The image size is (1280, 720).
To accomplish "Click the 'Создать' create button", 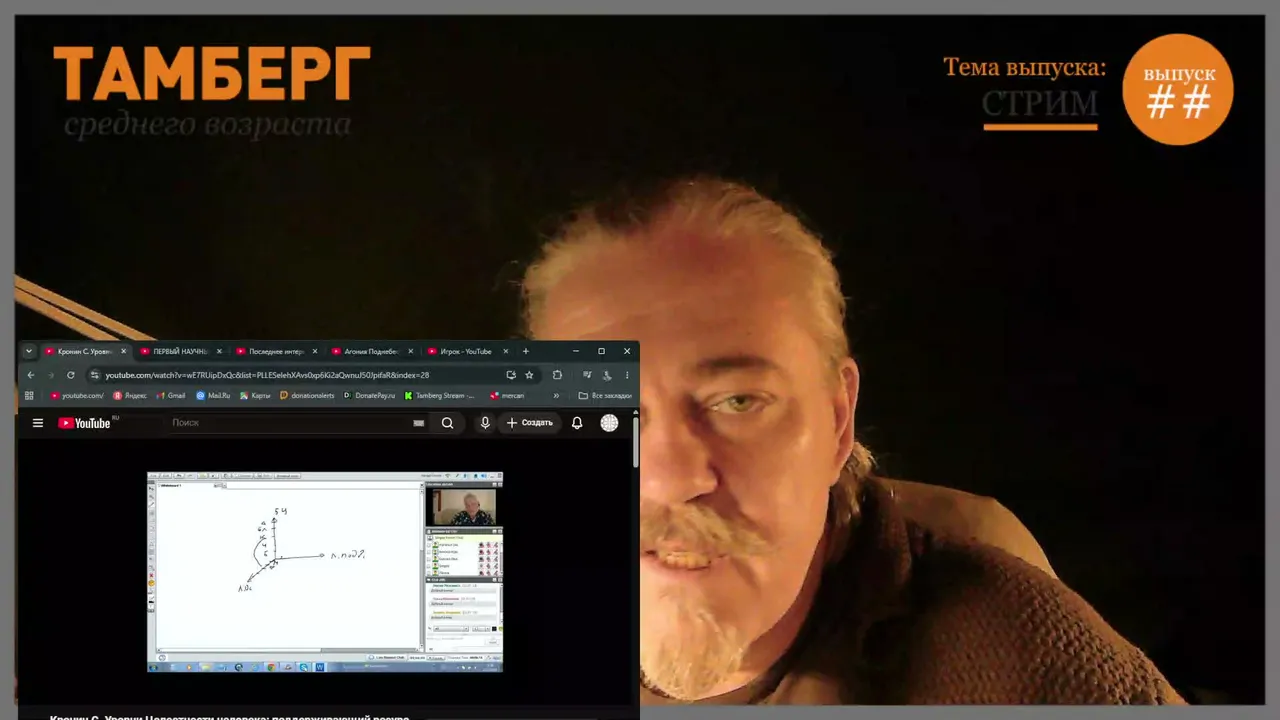I will coord(529,423).
